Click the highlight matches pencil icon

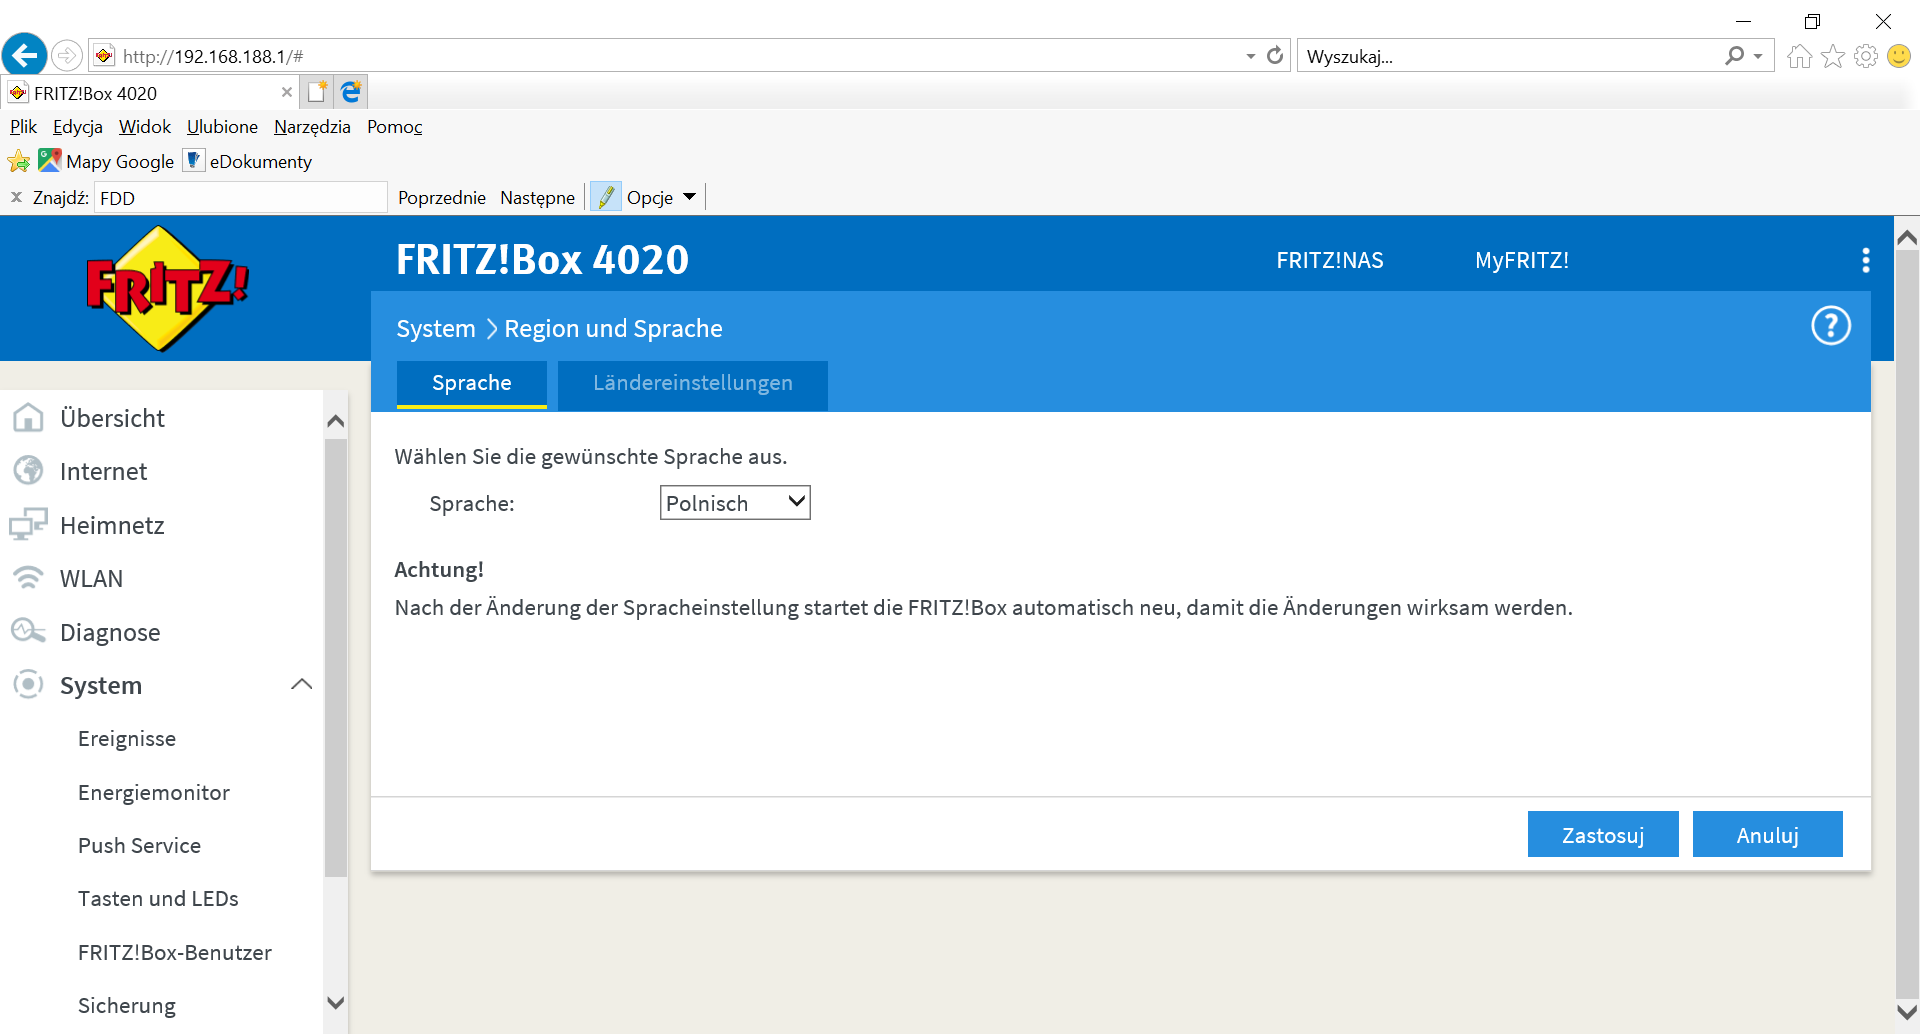coord(606,197)
